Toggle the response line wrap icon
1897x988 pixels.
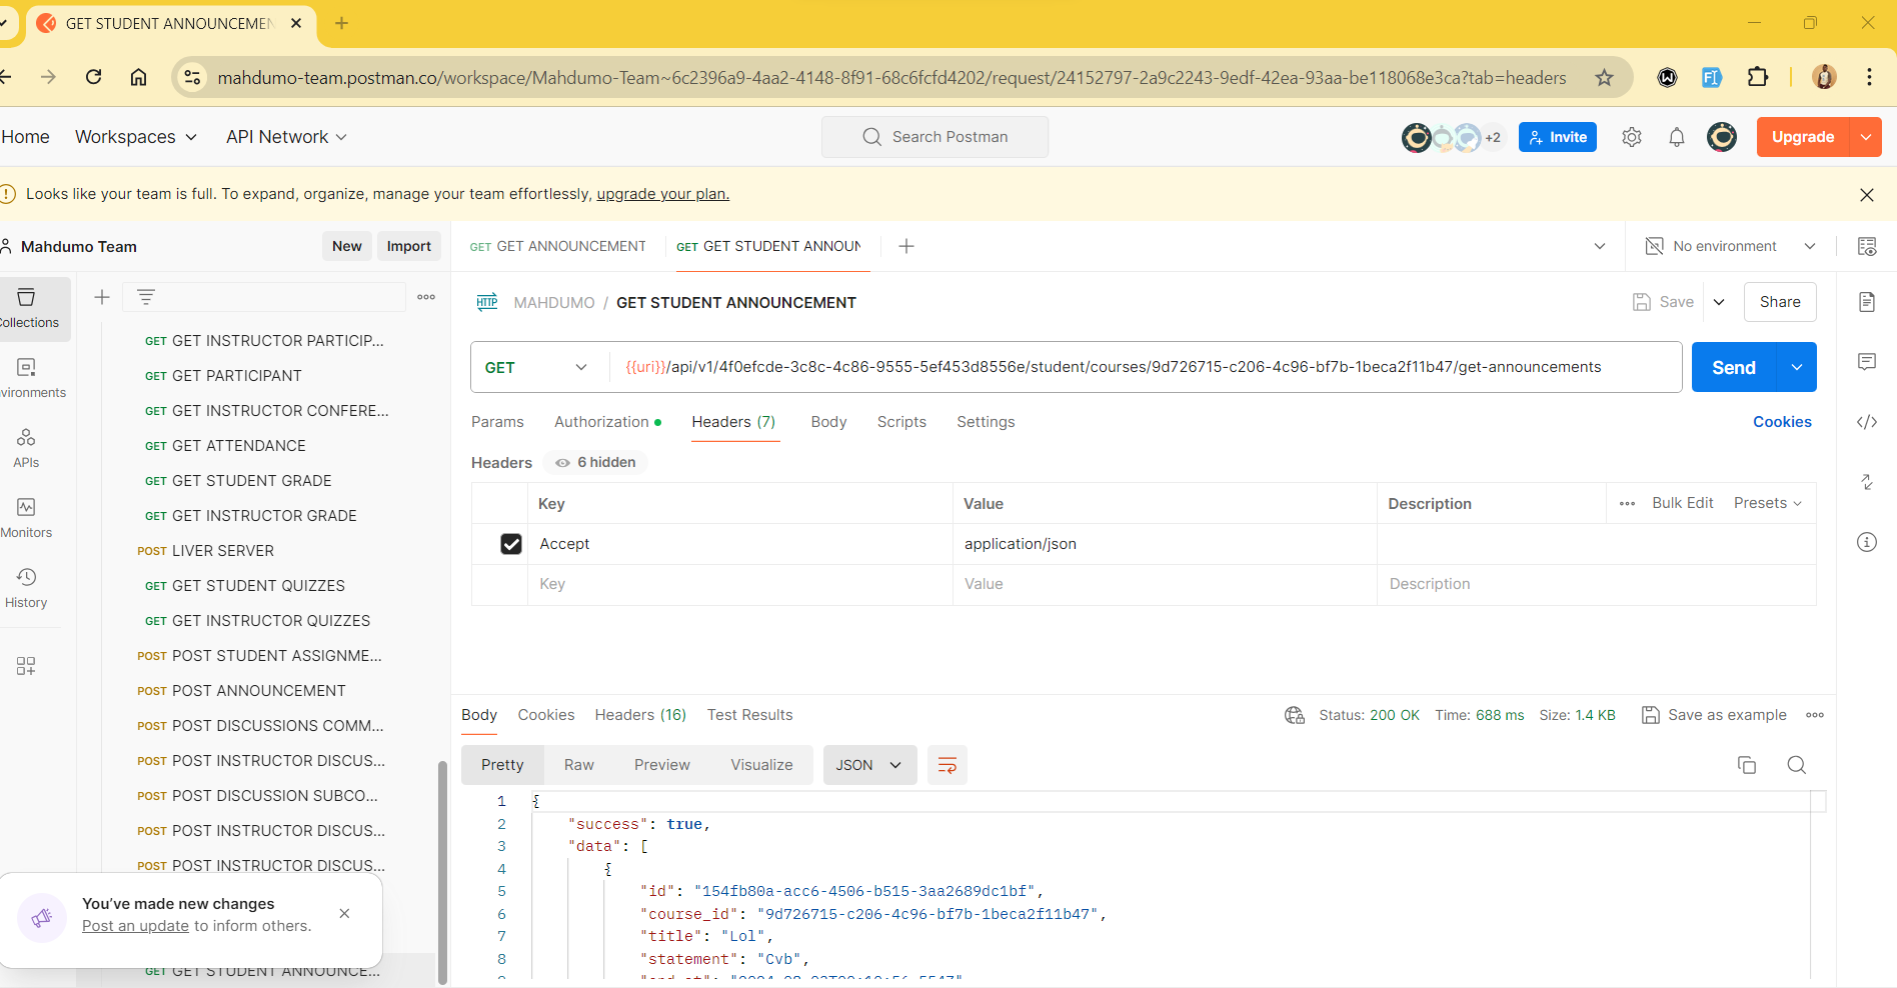click(x=947, y=765)
